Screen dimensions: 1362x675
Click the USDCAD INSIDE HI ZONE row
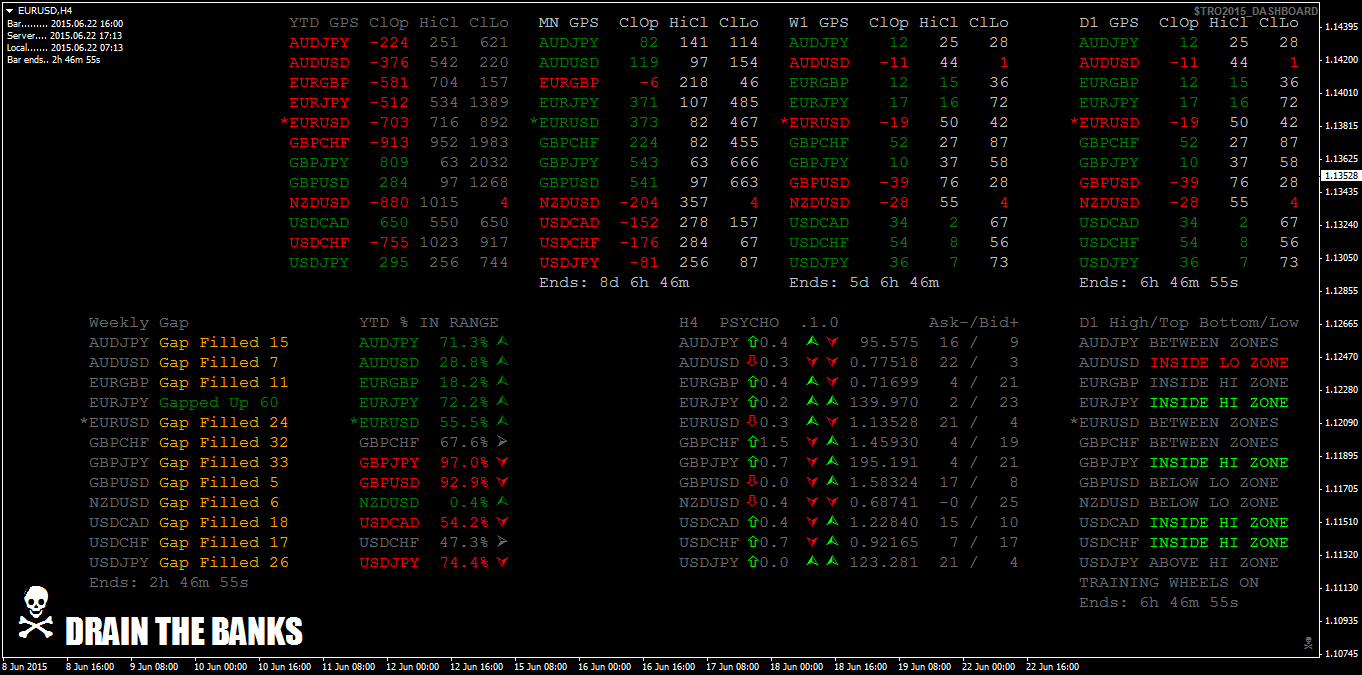tap(1184, 522)
